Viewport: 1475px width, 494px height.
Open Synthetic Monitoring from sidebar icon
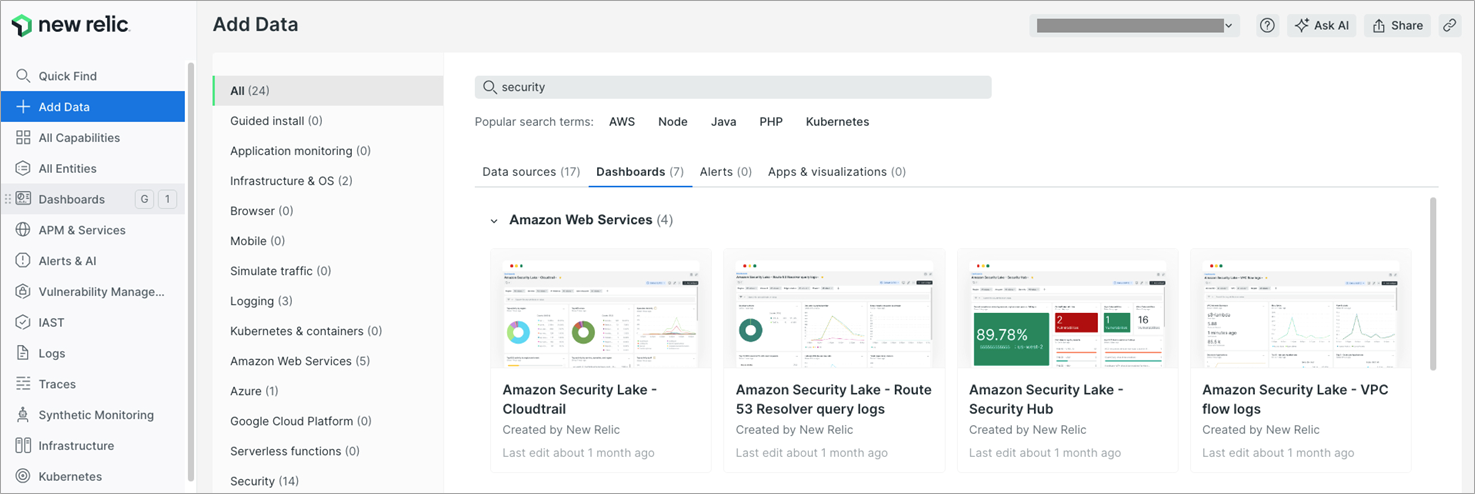click(23, 415)
